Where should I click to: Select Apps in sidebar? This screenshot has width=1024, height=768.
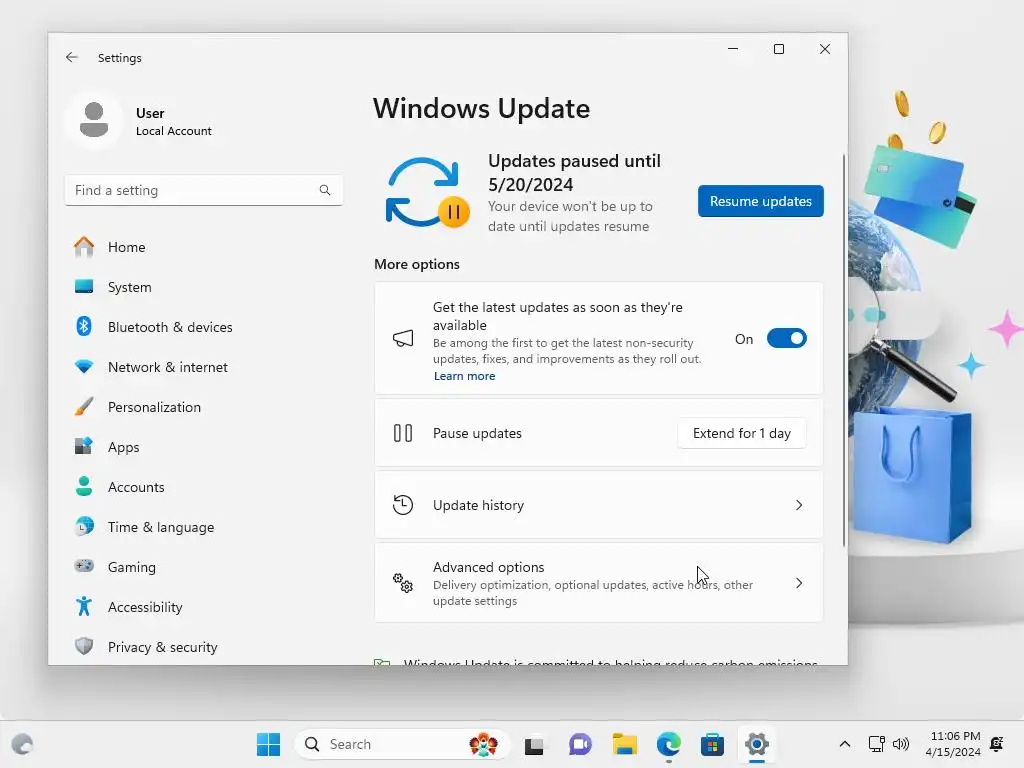pyautogui.click(x=202, y=446)
